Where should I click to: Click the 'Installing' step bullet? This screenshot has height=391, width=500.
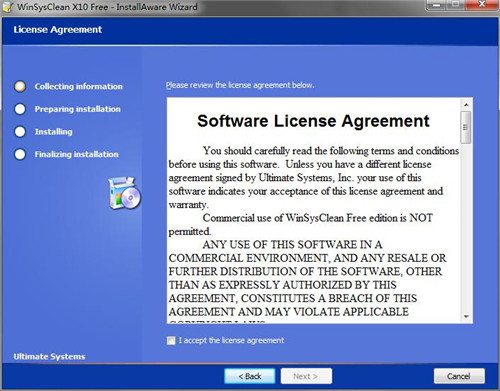click(x=20, y=132)
